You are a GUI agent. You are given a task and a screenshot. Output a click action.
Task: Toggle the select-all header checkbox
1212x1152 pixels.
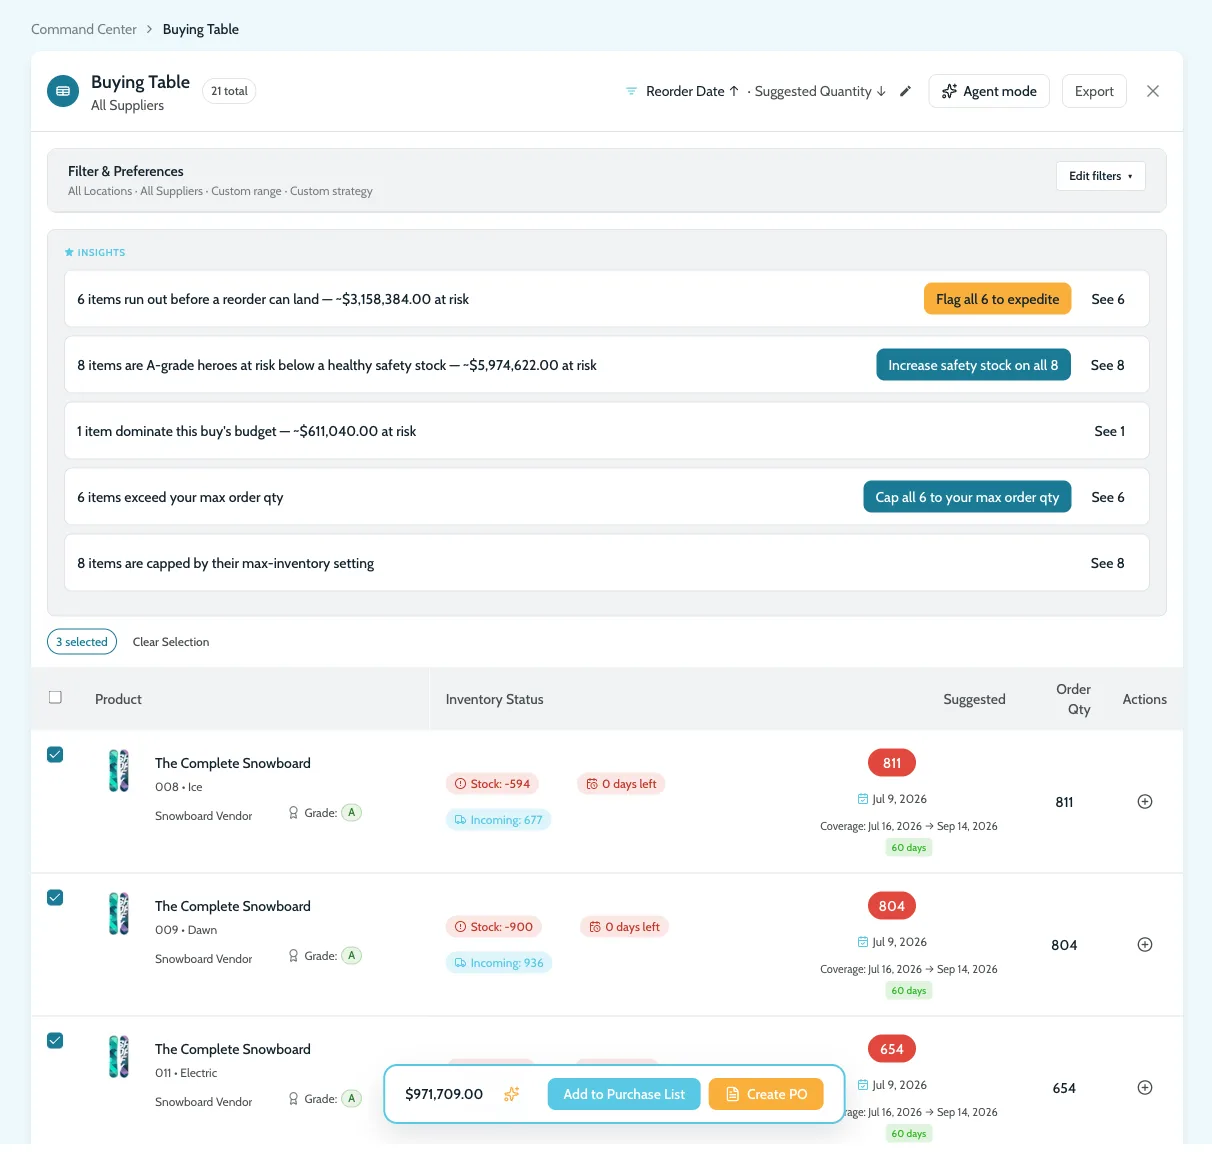coord(55,697)
